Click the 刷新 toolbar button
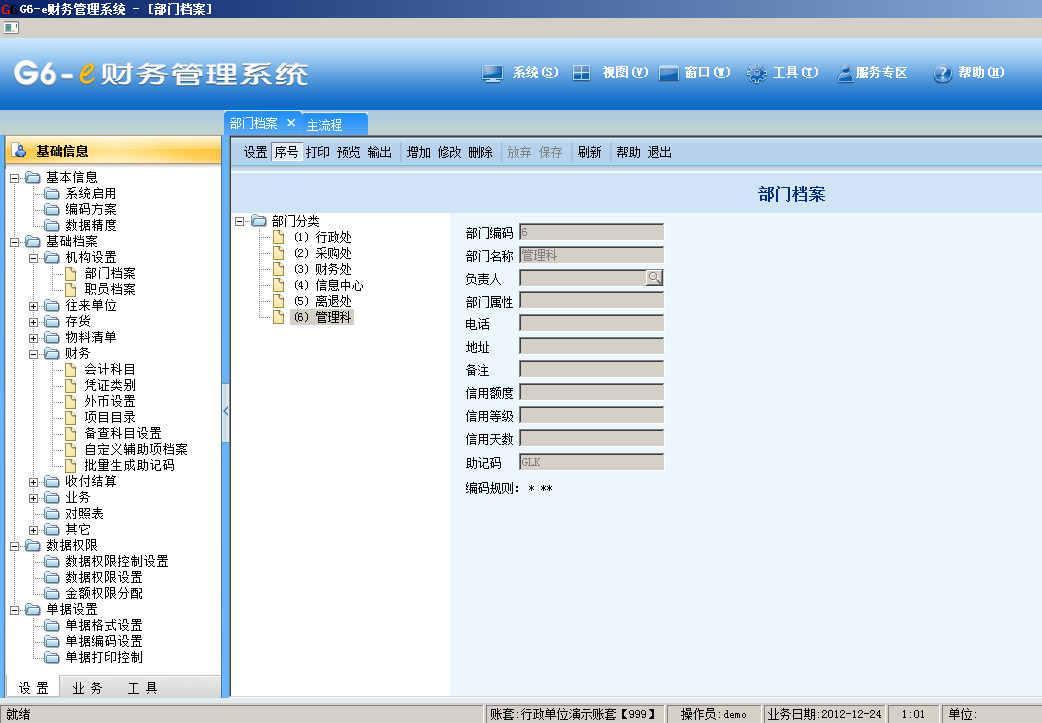This screenshot has height=723, width=1042. click(x=589, y=153)
